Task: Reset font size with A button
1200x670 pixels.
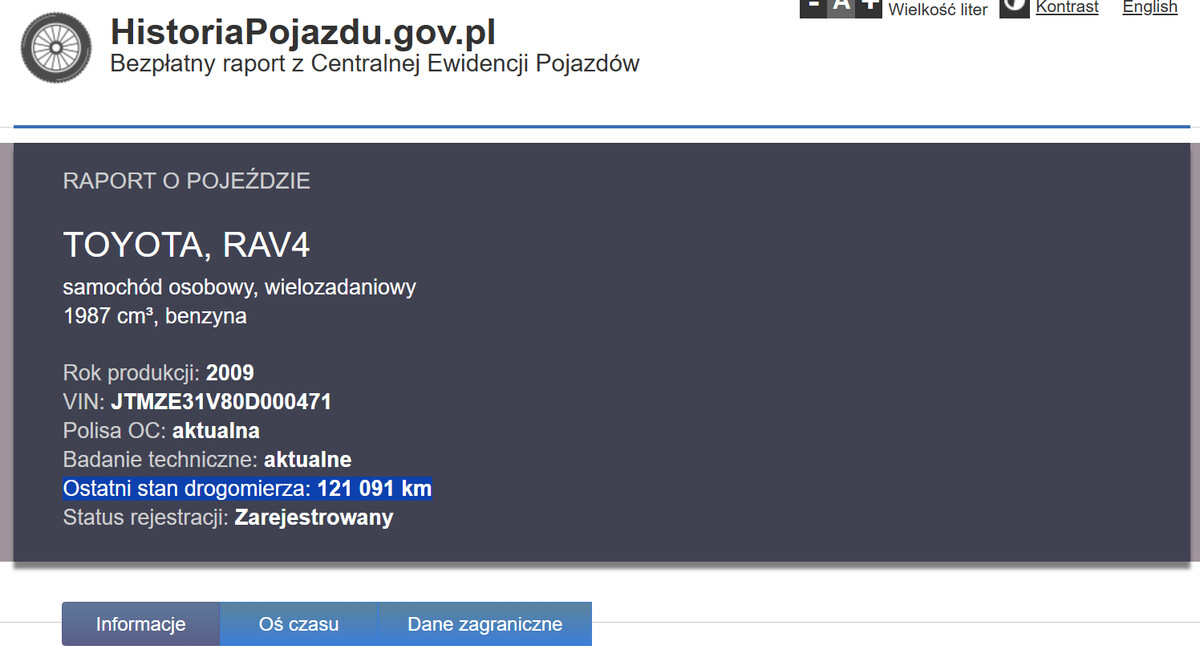Action: tap(842, 8)
